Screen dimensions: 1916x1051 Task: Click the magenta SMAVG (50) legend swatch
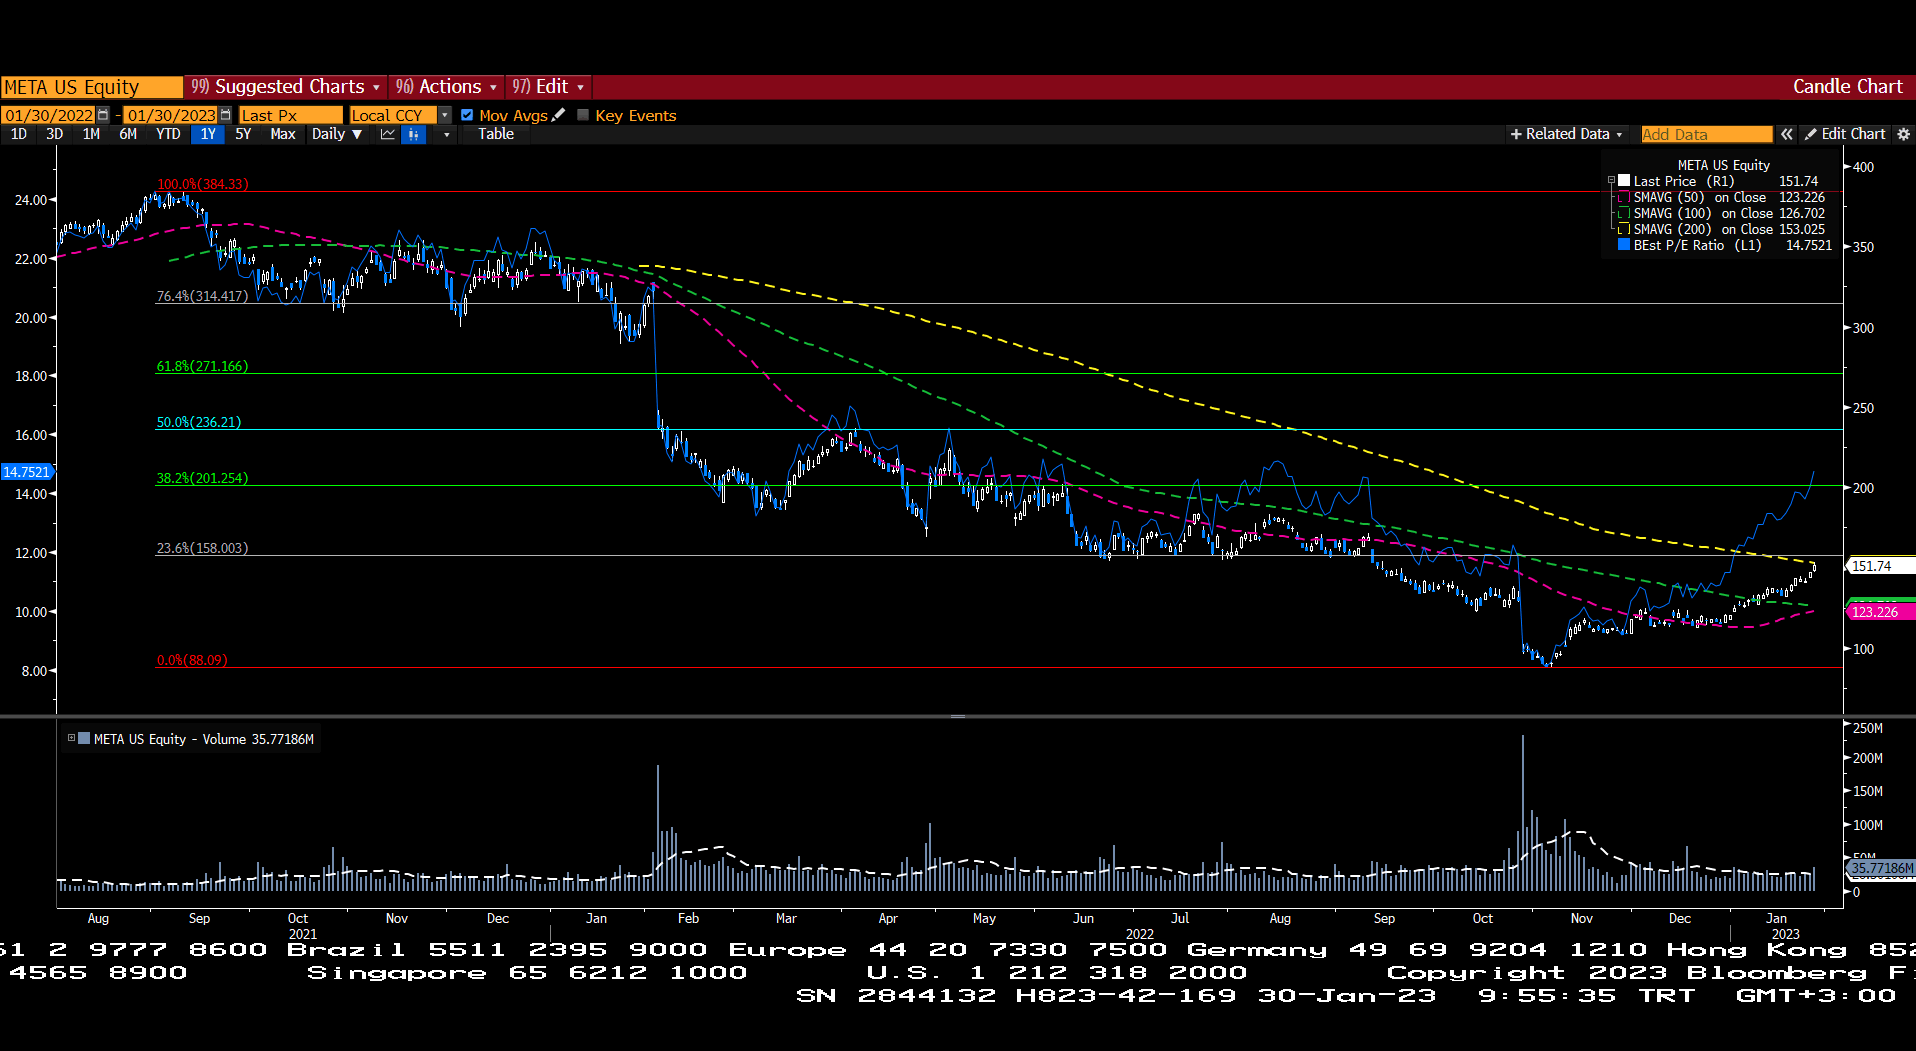click(1624, 197)
